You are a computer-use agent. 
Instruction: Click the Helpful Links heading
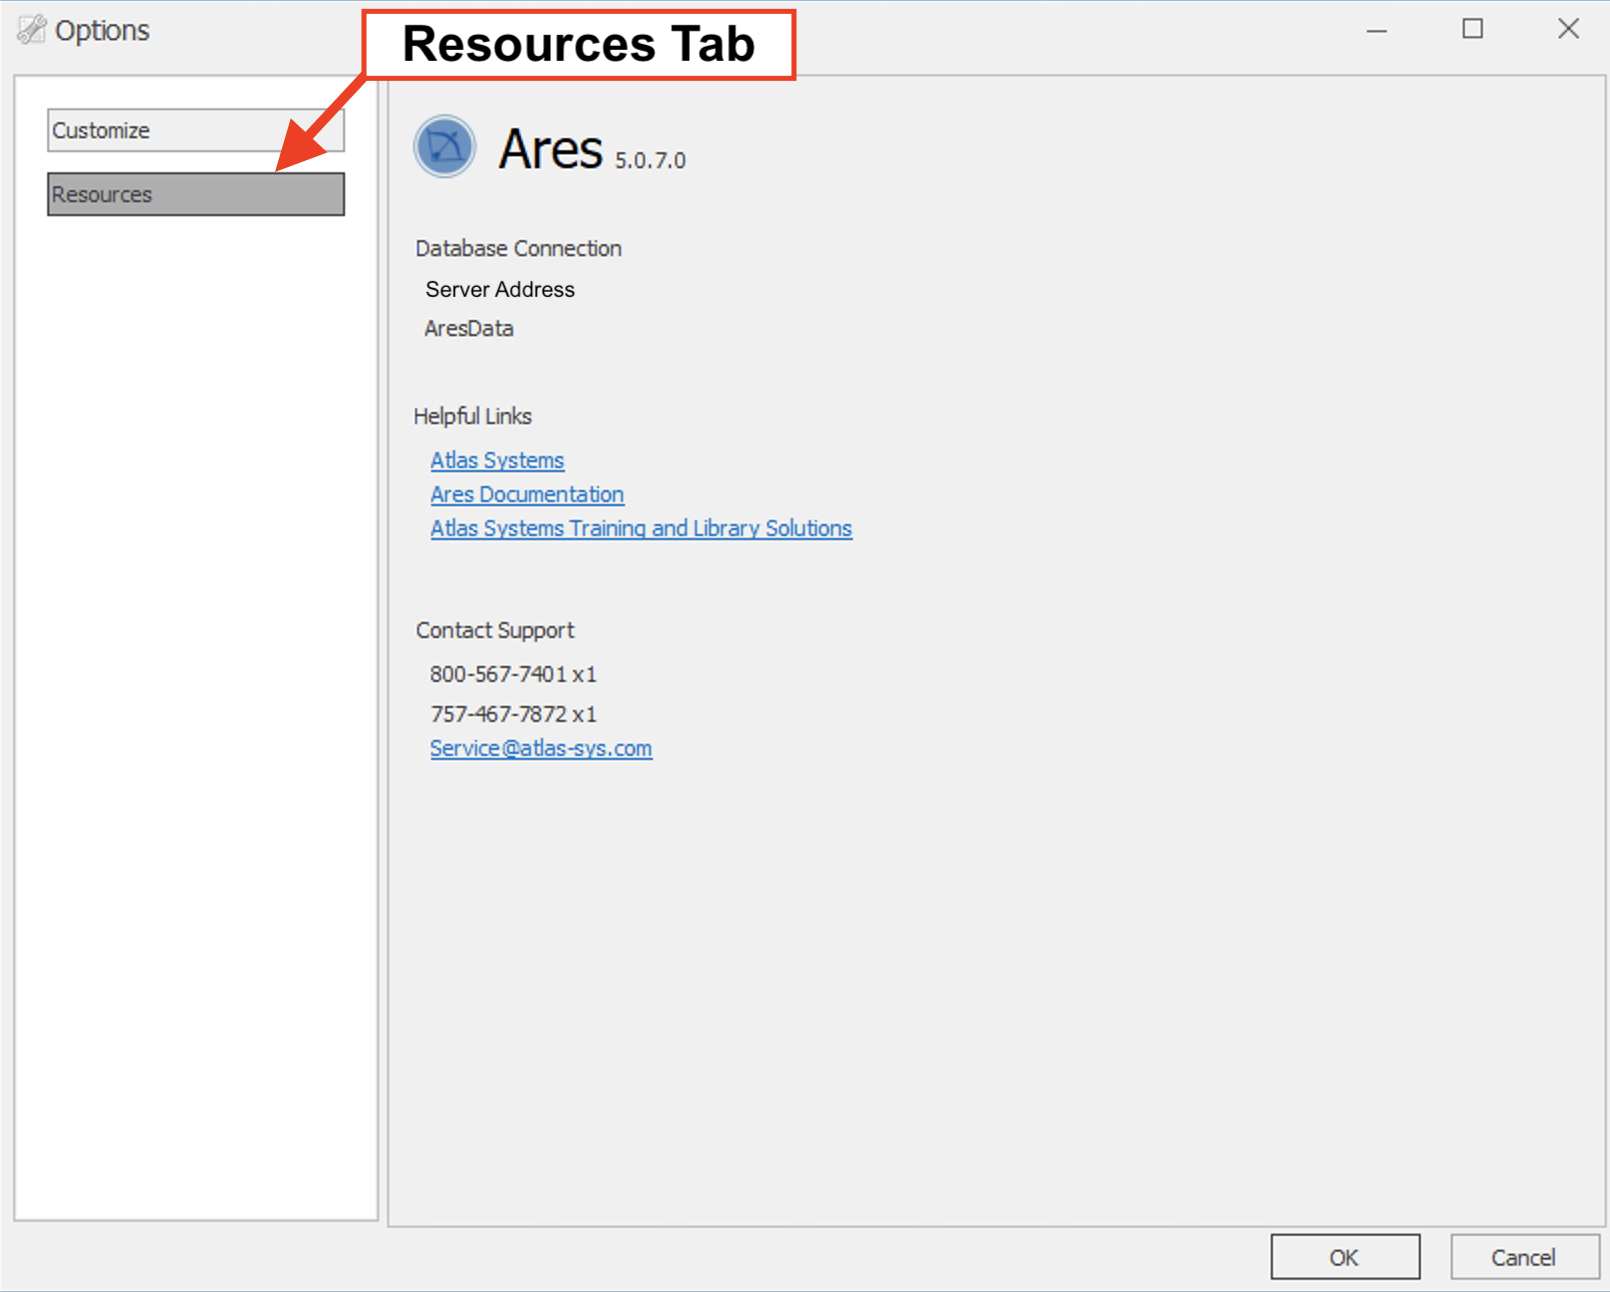click(473, 416)
